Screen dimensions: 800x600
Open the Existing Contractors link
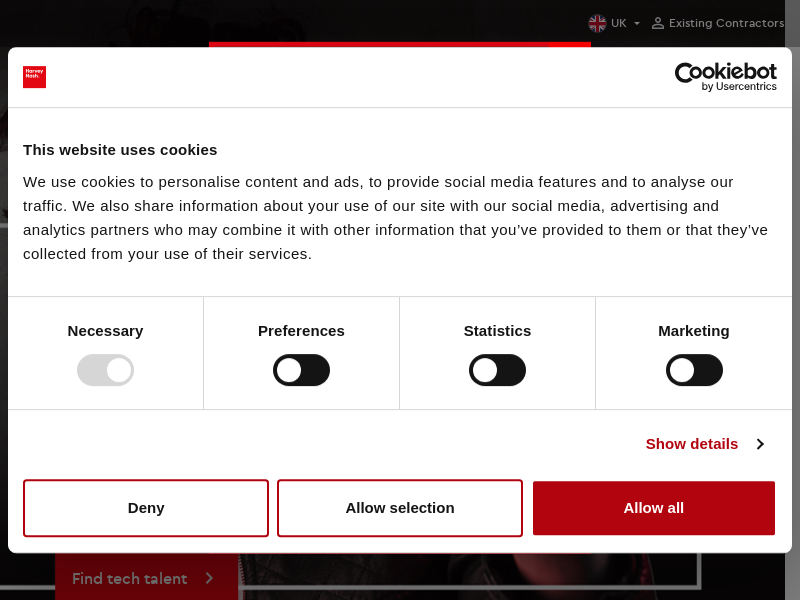coord(726,23)
